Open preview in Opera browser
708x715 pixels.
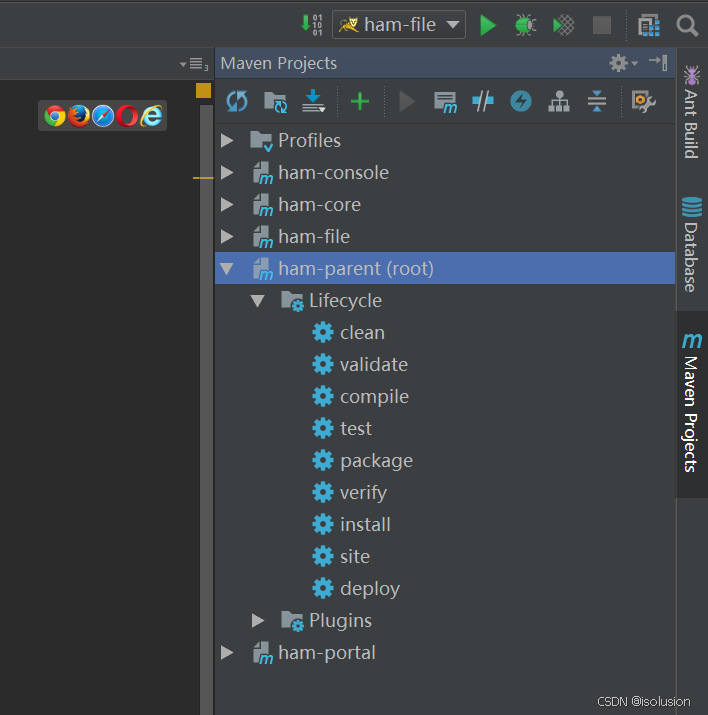[x=127, y=116]
